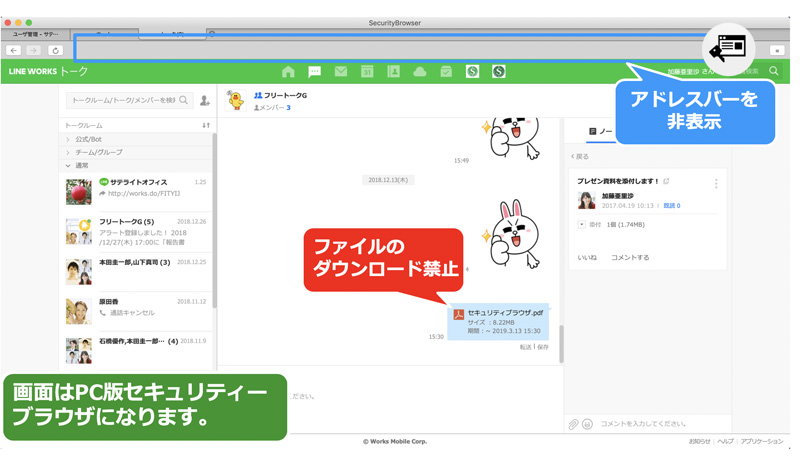The width and height of the screenshot is (800, 460).
Task: Open the emoji sticker icon in comment box
Action: 587,424
